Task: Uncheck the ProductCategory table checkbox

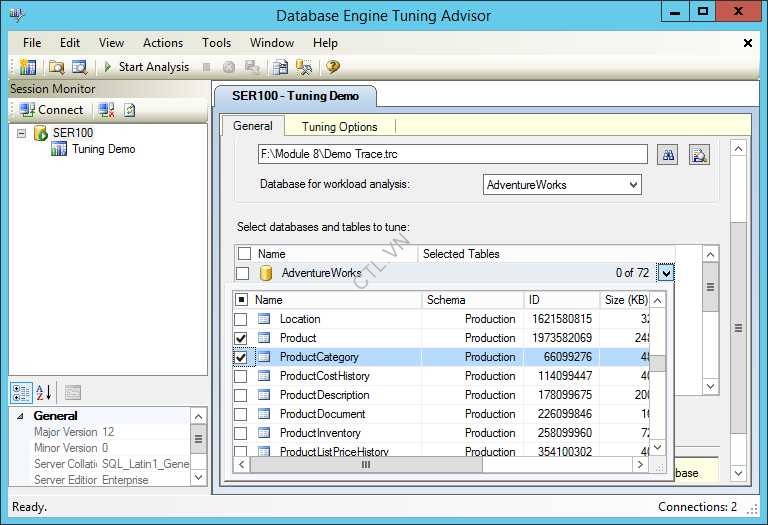Action: (241, 357)
